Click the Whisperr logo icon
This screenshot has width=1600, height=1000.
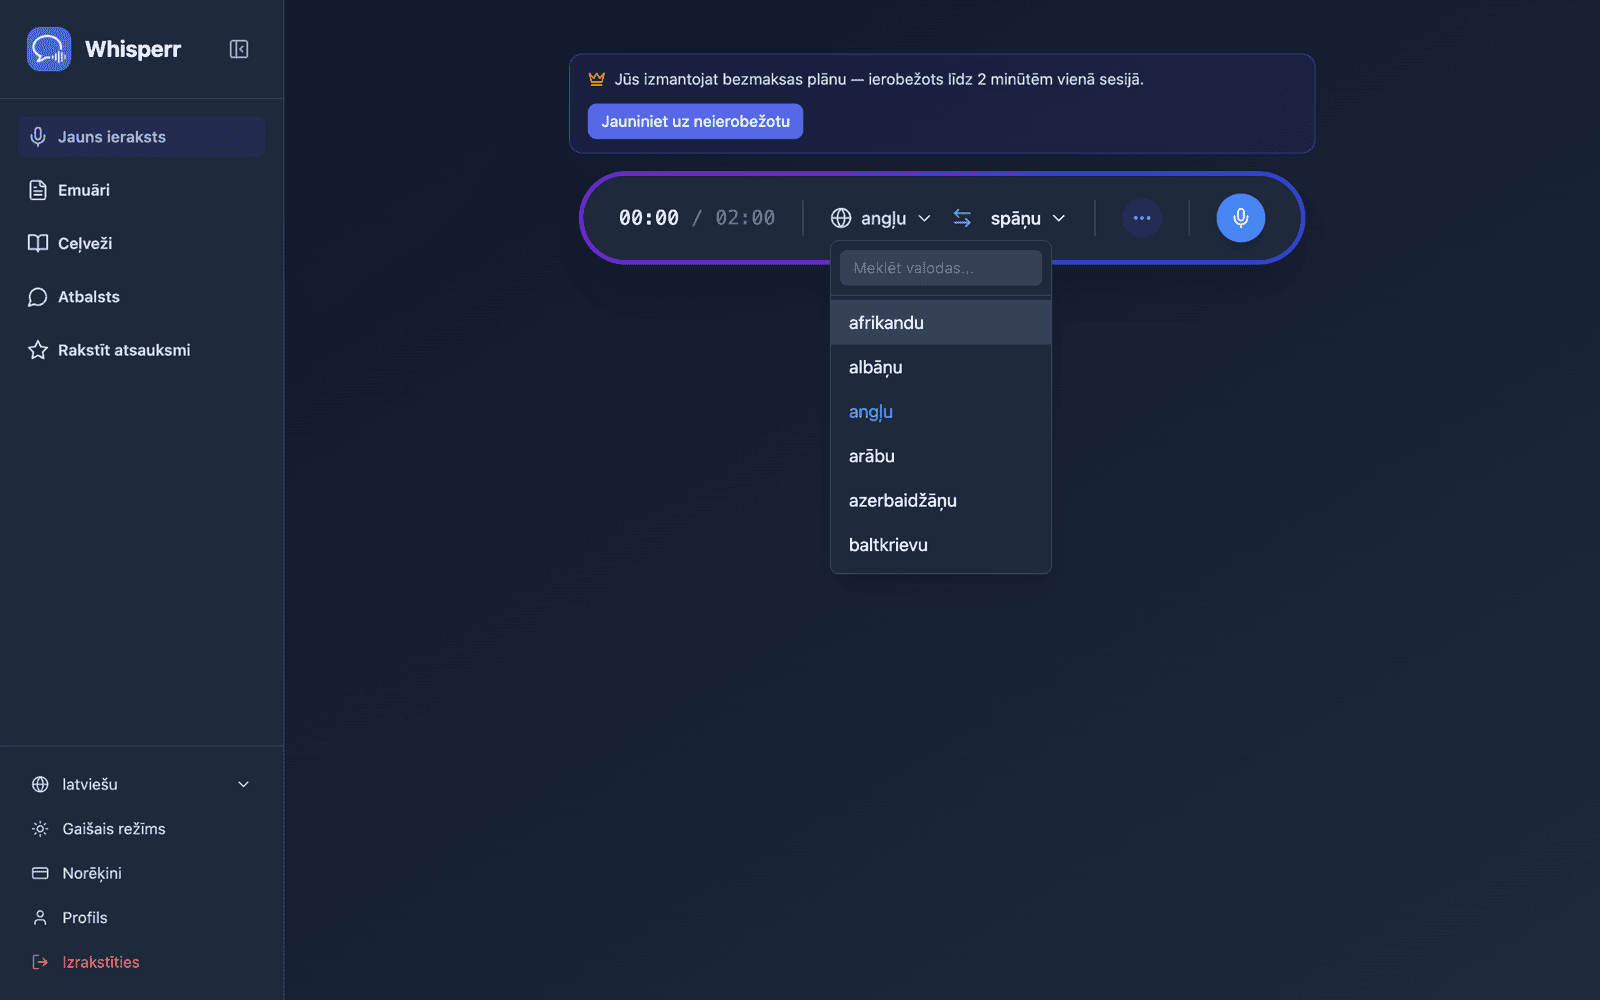click(x=49, y=49)
